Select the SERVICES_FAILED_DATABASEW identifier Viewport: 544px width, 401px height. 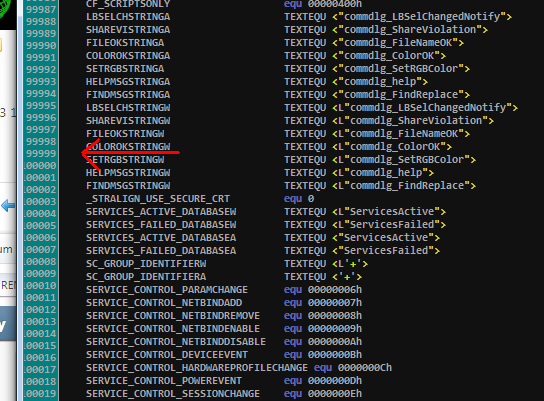coord(161,225)
